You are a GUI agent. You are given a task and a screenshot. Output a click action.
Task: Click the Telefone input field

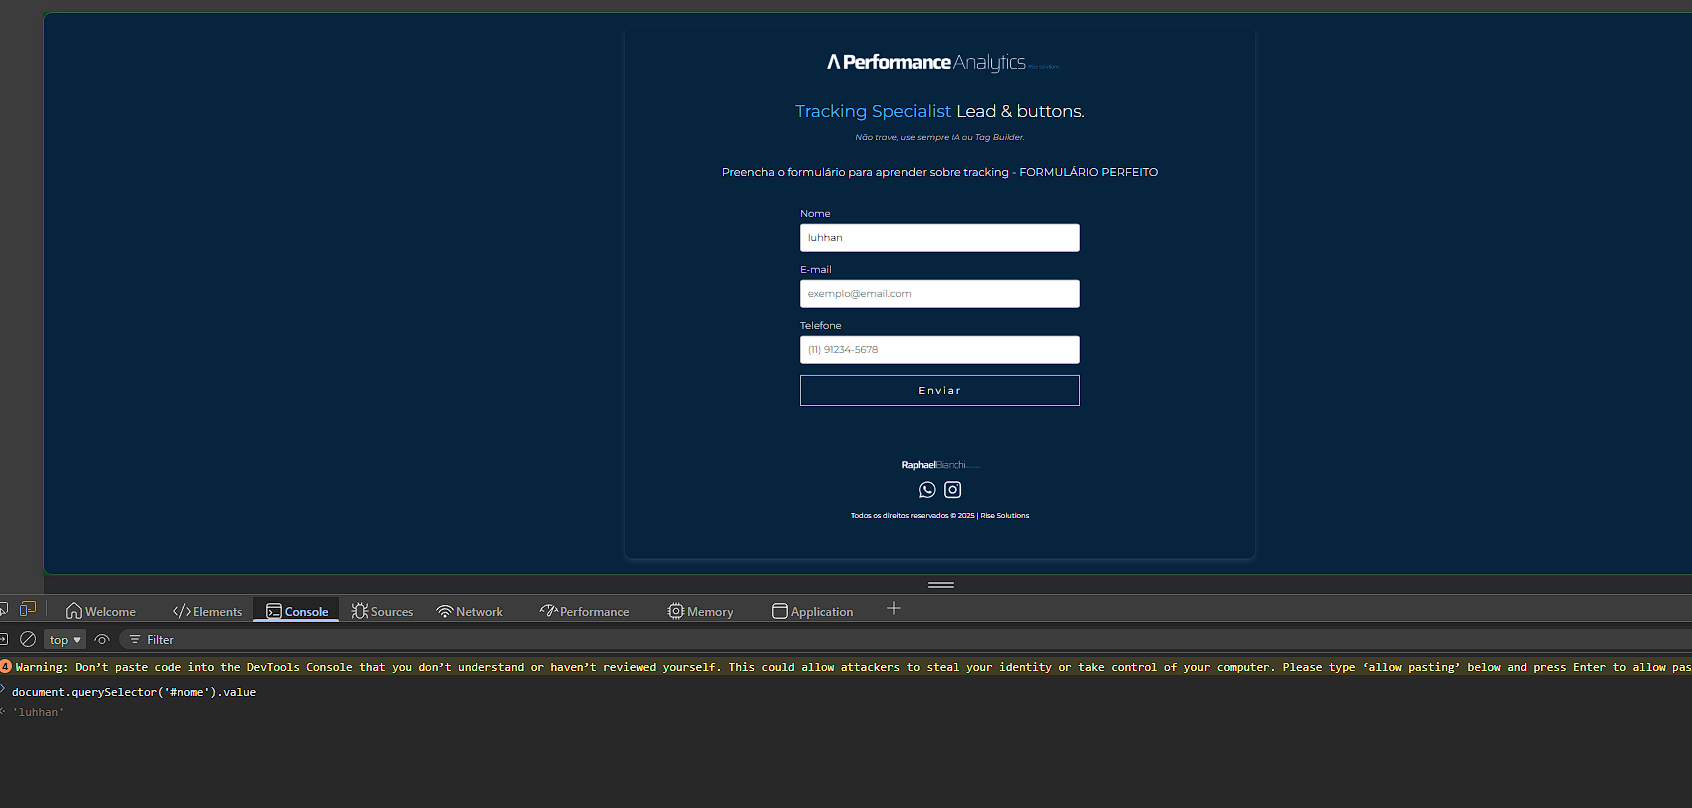point(940,350)
